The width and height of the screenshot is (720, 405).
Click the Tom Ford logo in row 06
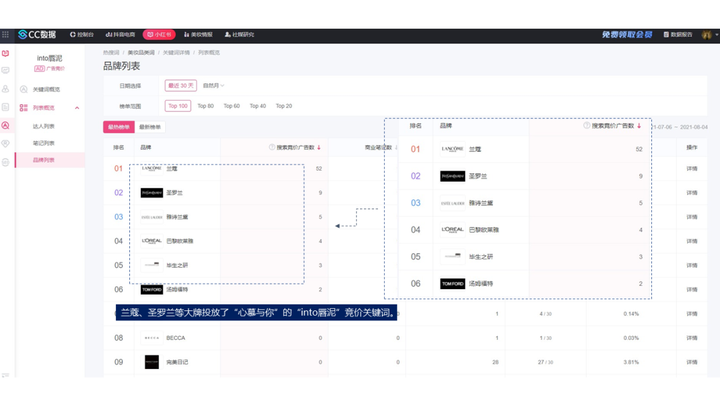click(152, 290)
